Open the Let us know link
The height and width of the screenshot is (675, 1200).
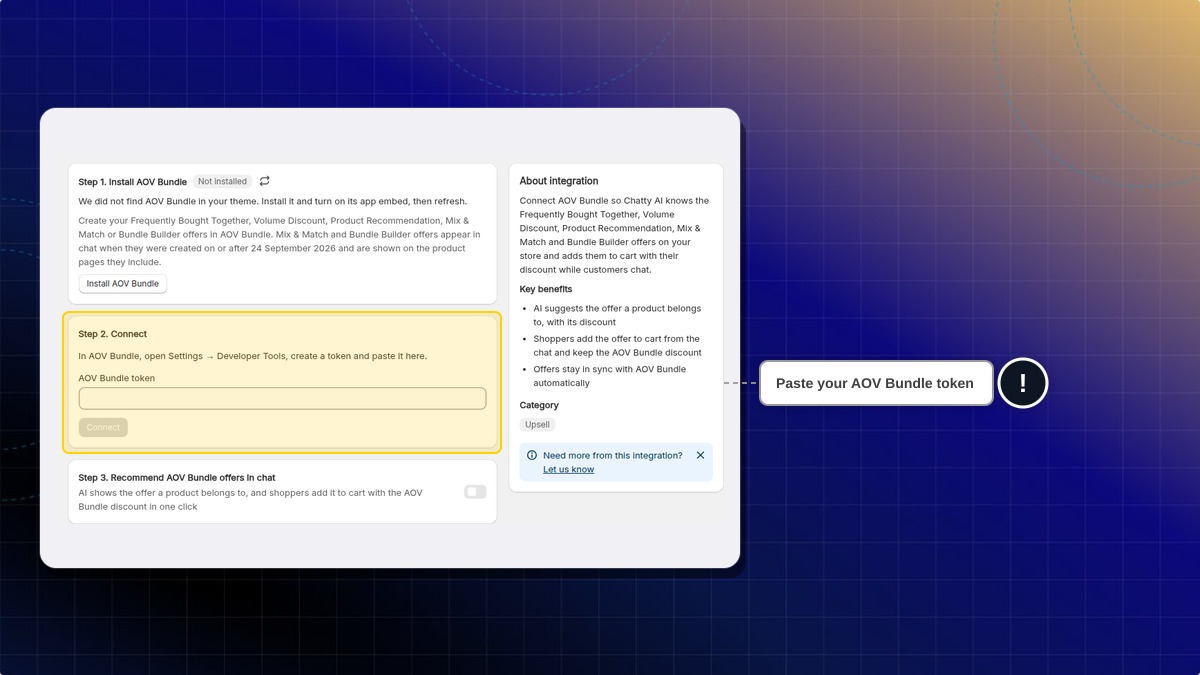tap(568, 469)
